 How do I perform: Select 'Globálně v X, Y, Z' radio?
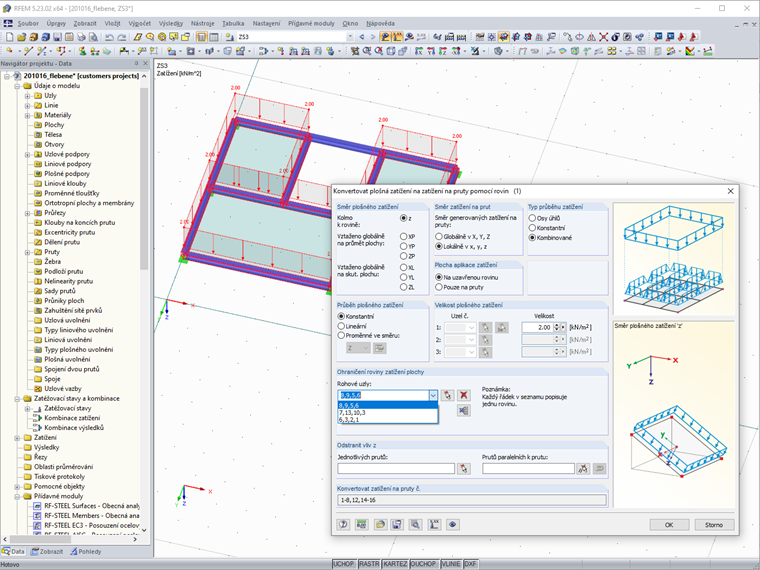pos(439,237)
